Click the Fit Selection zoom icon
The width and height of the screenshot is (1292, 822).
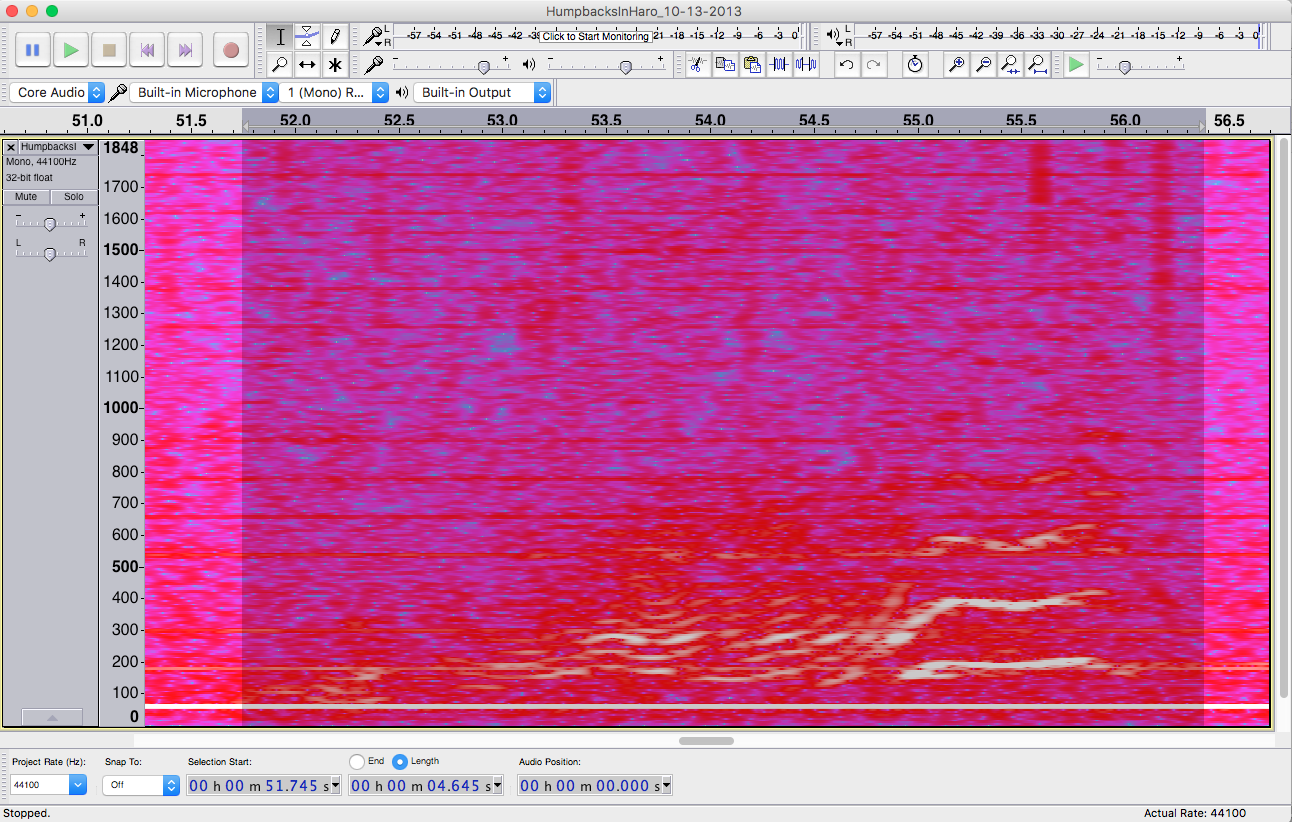coord(1010,65)
